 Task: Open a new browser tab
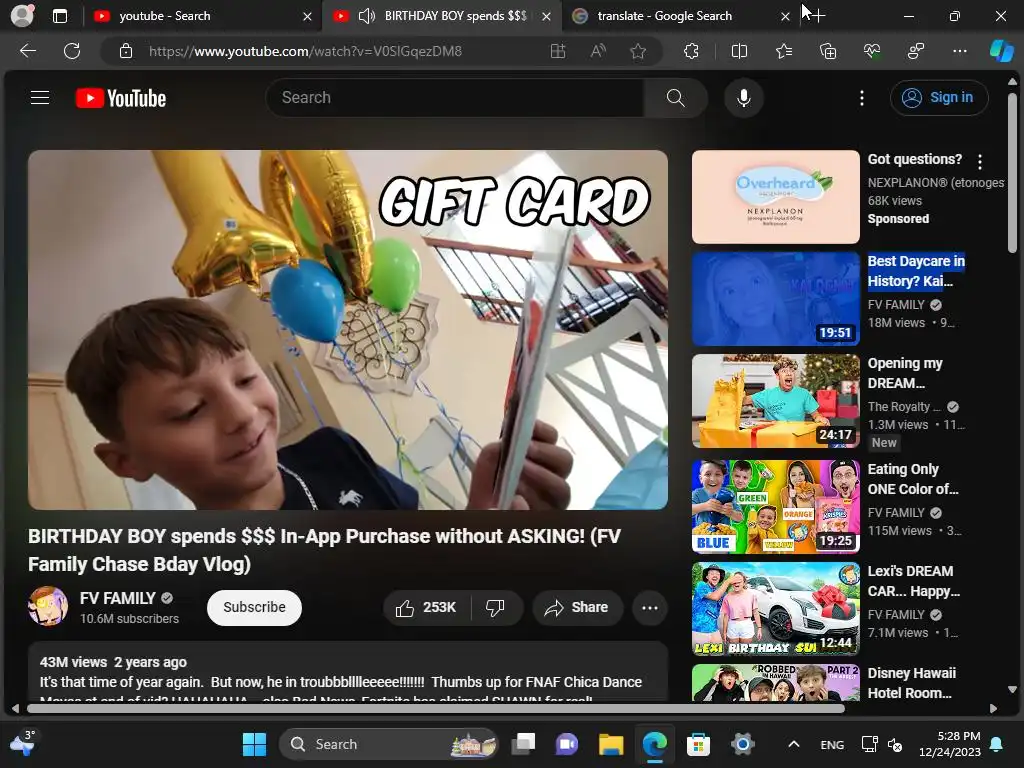coord(817,16)
